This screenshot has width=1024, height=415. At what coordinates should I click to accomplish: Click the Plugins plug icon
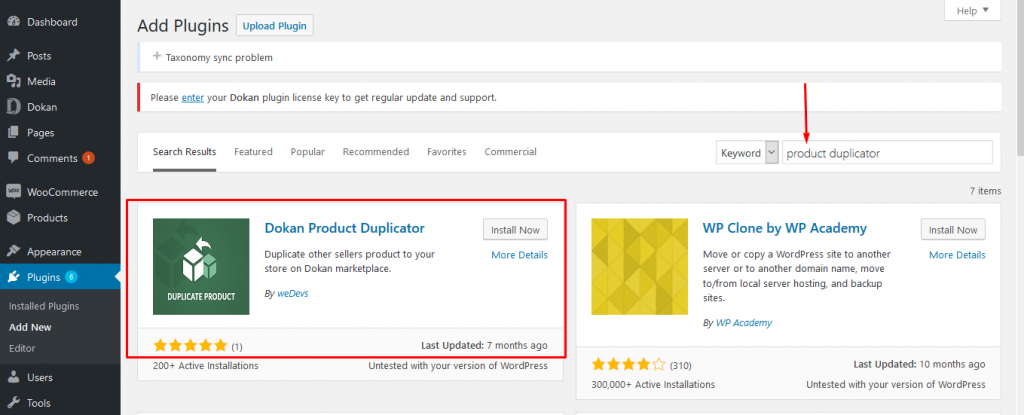tap(13, 277)
